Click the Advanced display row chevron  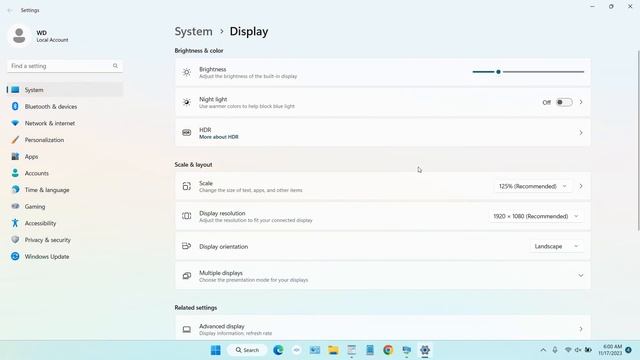(x=581, y=329)
